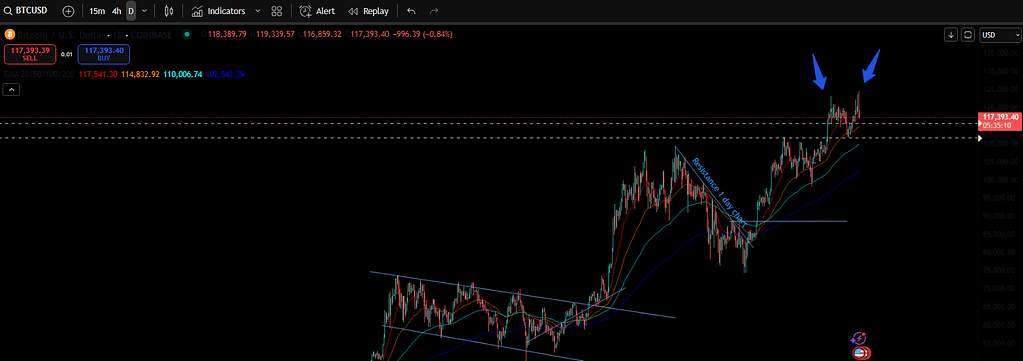
Task: Switch to the 4h timeframe
Action: click(x=116, y=11)
